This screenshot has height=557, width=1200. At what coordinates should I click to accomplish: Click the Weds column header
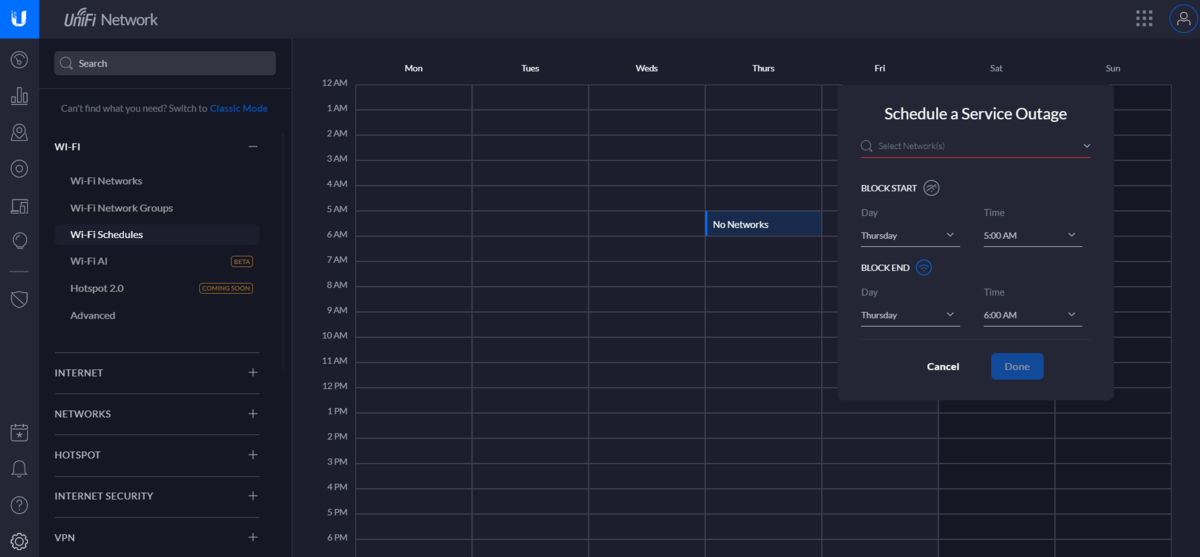coord(647,68)
